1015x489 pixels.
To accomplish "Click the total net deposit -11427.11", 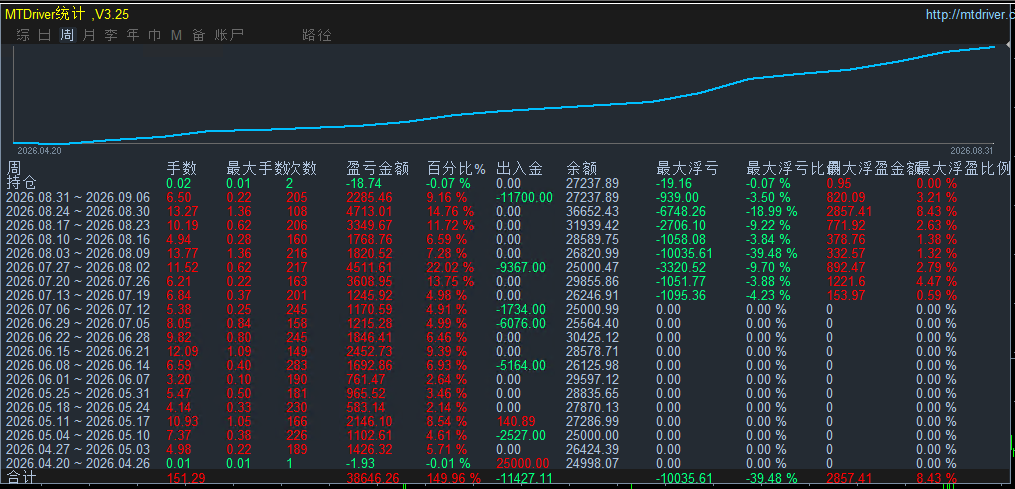I will point(524,479).
